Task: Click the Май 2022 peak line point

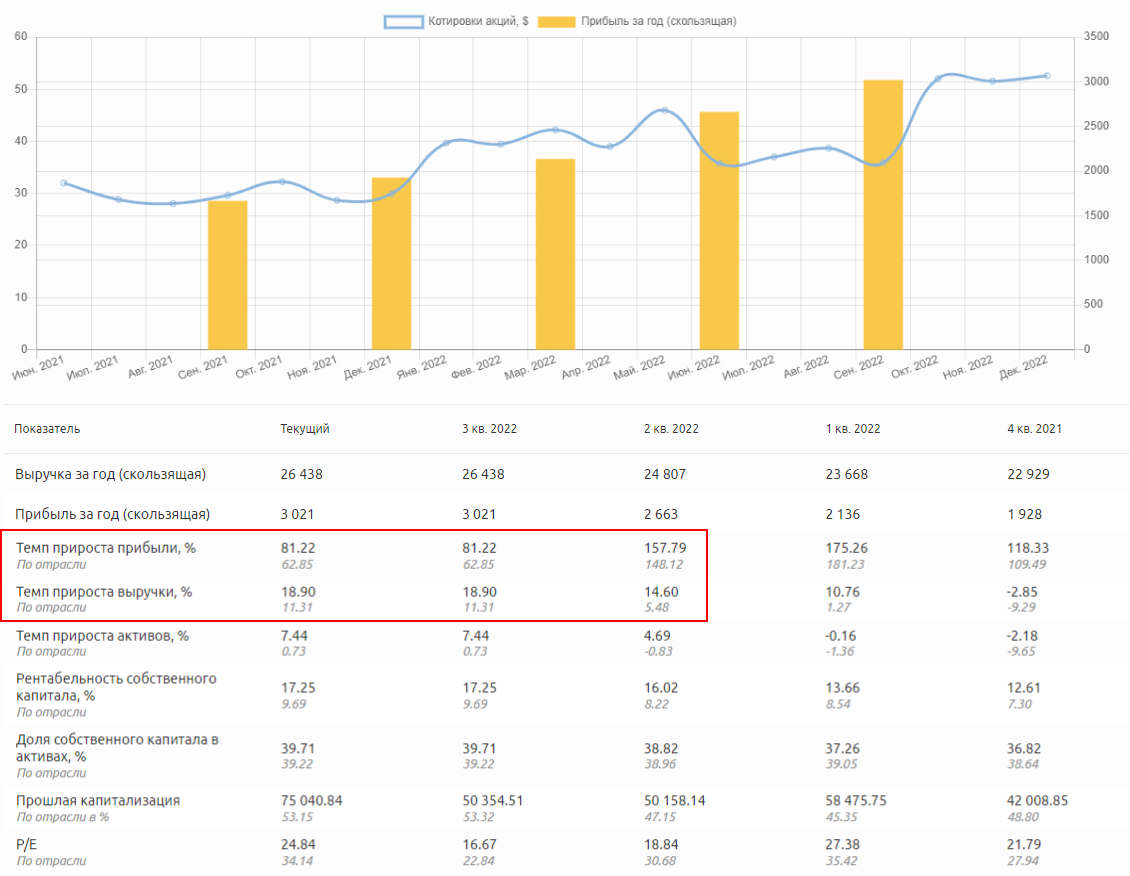Action: pyautogui.click(x=665, y=110)
